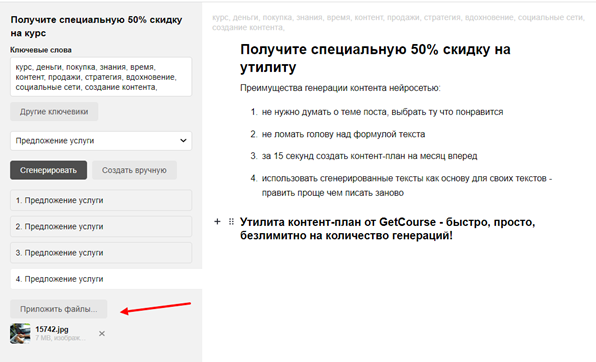Click the drag handle dots icon beside heading

231,222
